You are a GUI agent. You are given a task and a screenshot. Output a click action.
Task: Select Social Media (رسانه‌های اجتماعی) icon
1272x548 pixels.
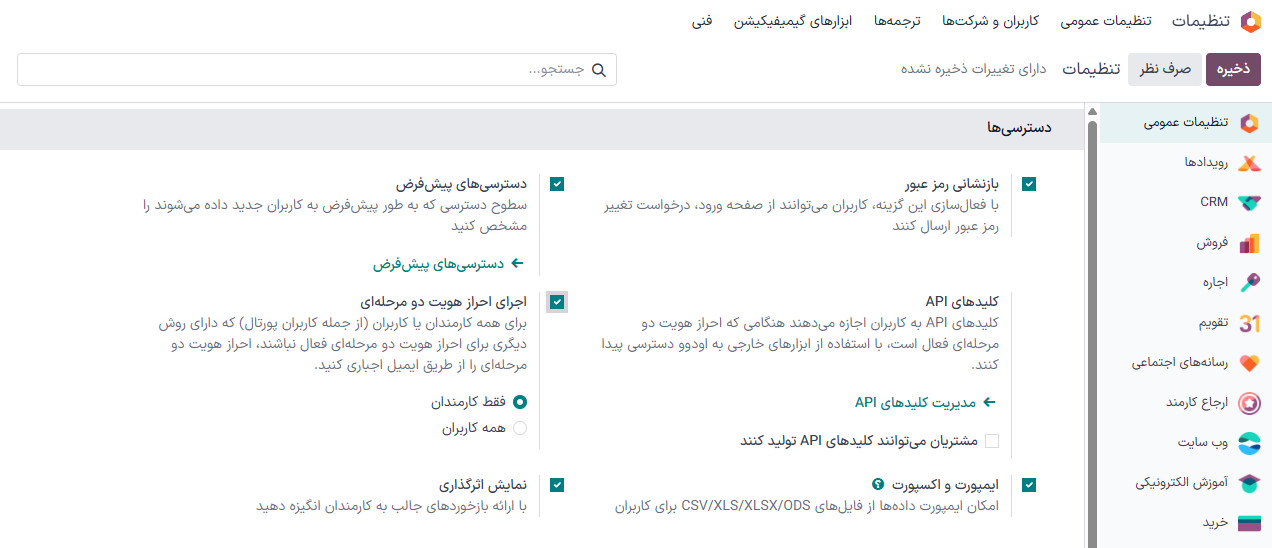coord(1249,363)
